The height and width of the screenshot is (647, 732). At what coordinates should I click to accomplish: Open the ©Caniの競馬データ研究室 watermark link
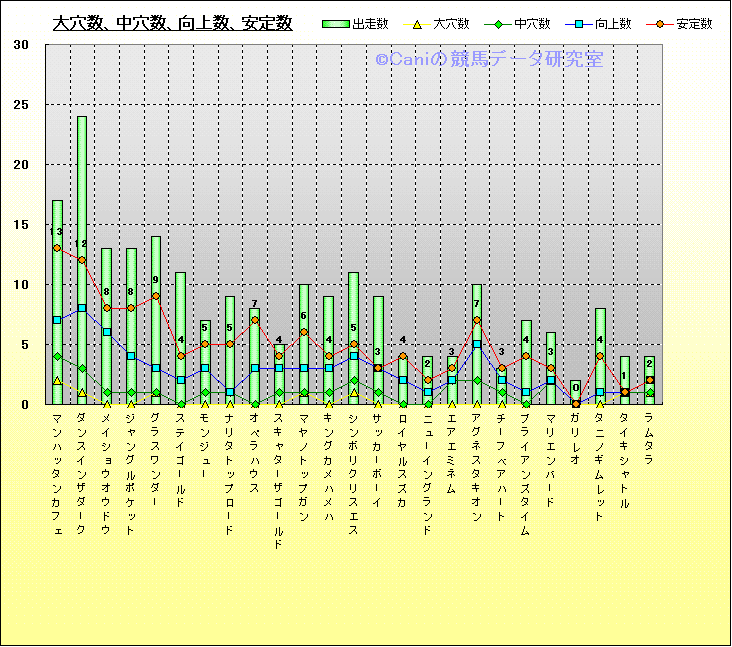click(x=489, y=59)
